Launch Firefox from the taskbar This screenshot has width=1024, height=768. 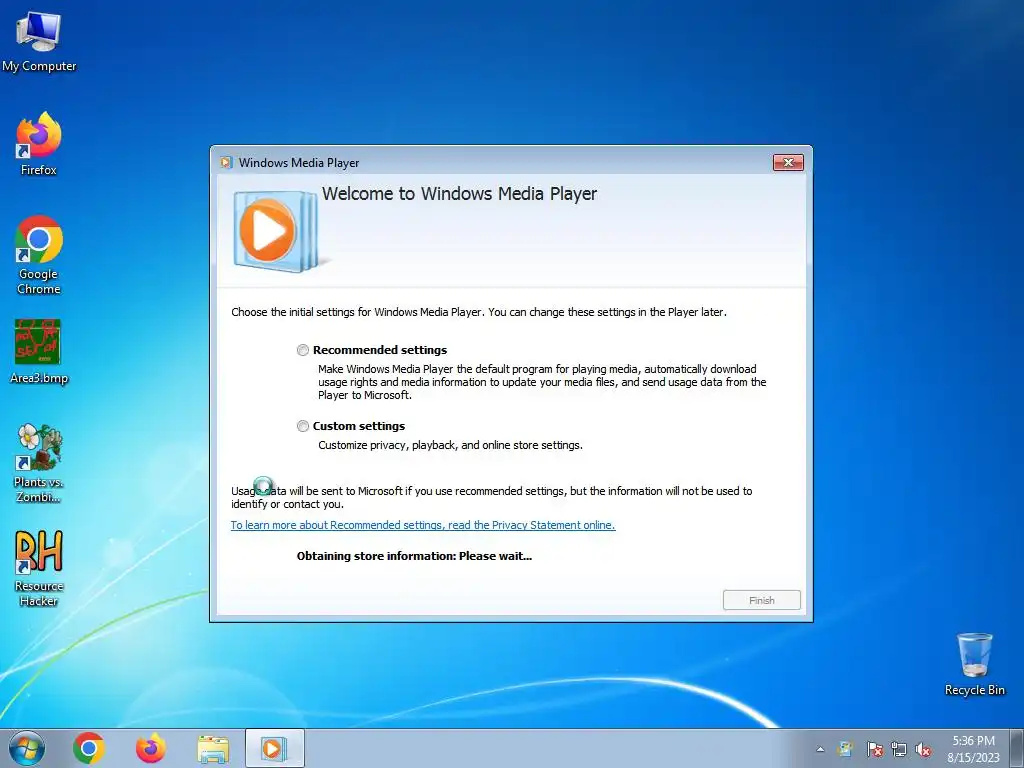point(150,748)
